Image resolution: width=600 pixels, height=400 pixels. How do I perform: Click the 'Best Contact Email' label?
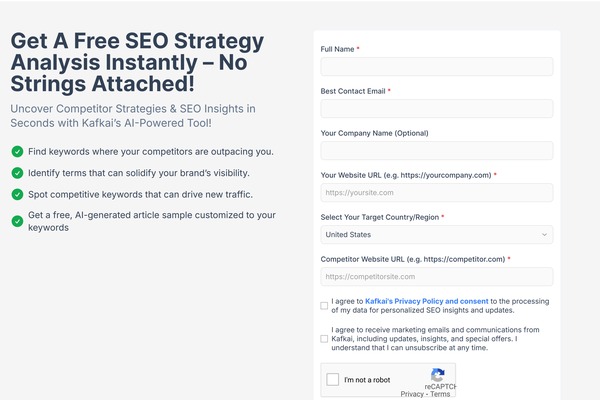353,91
